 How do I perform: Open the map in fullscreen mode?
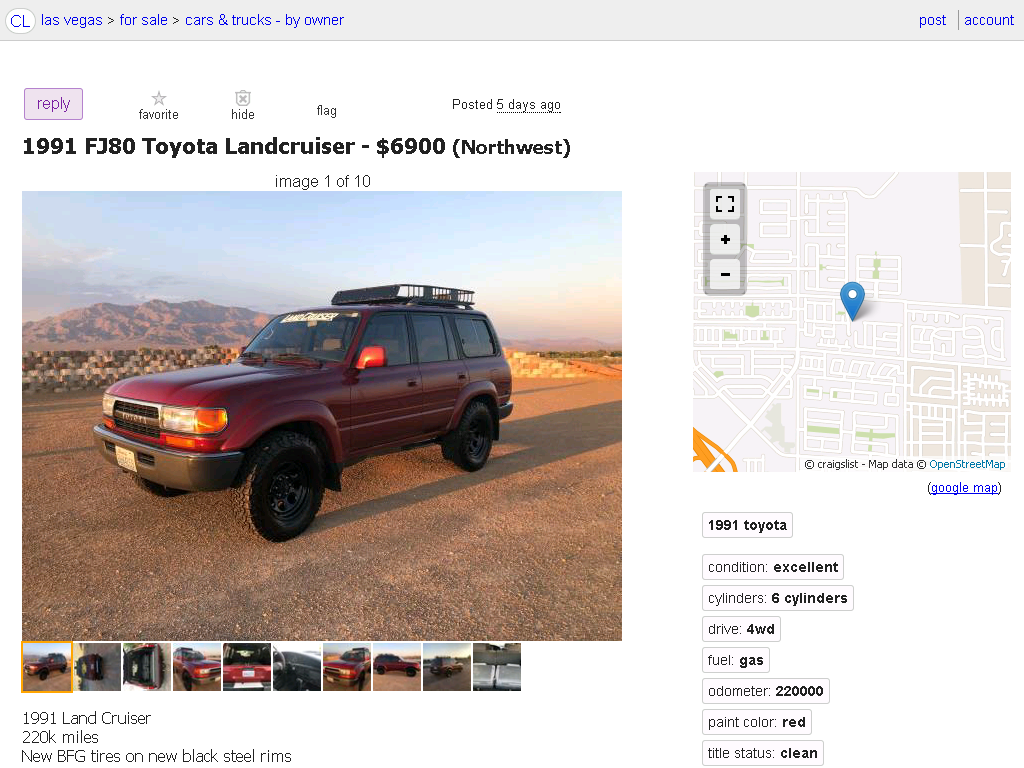point(725,204)
